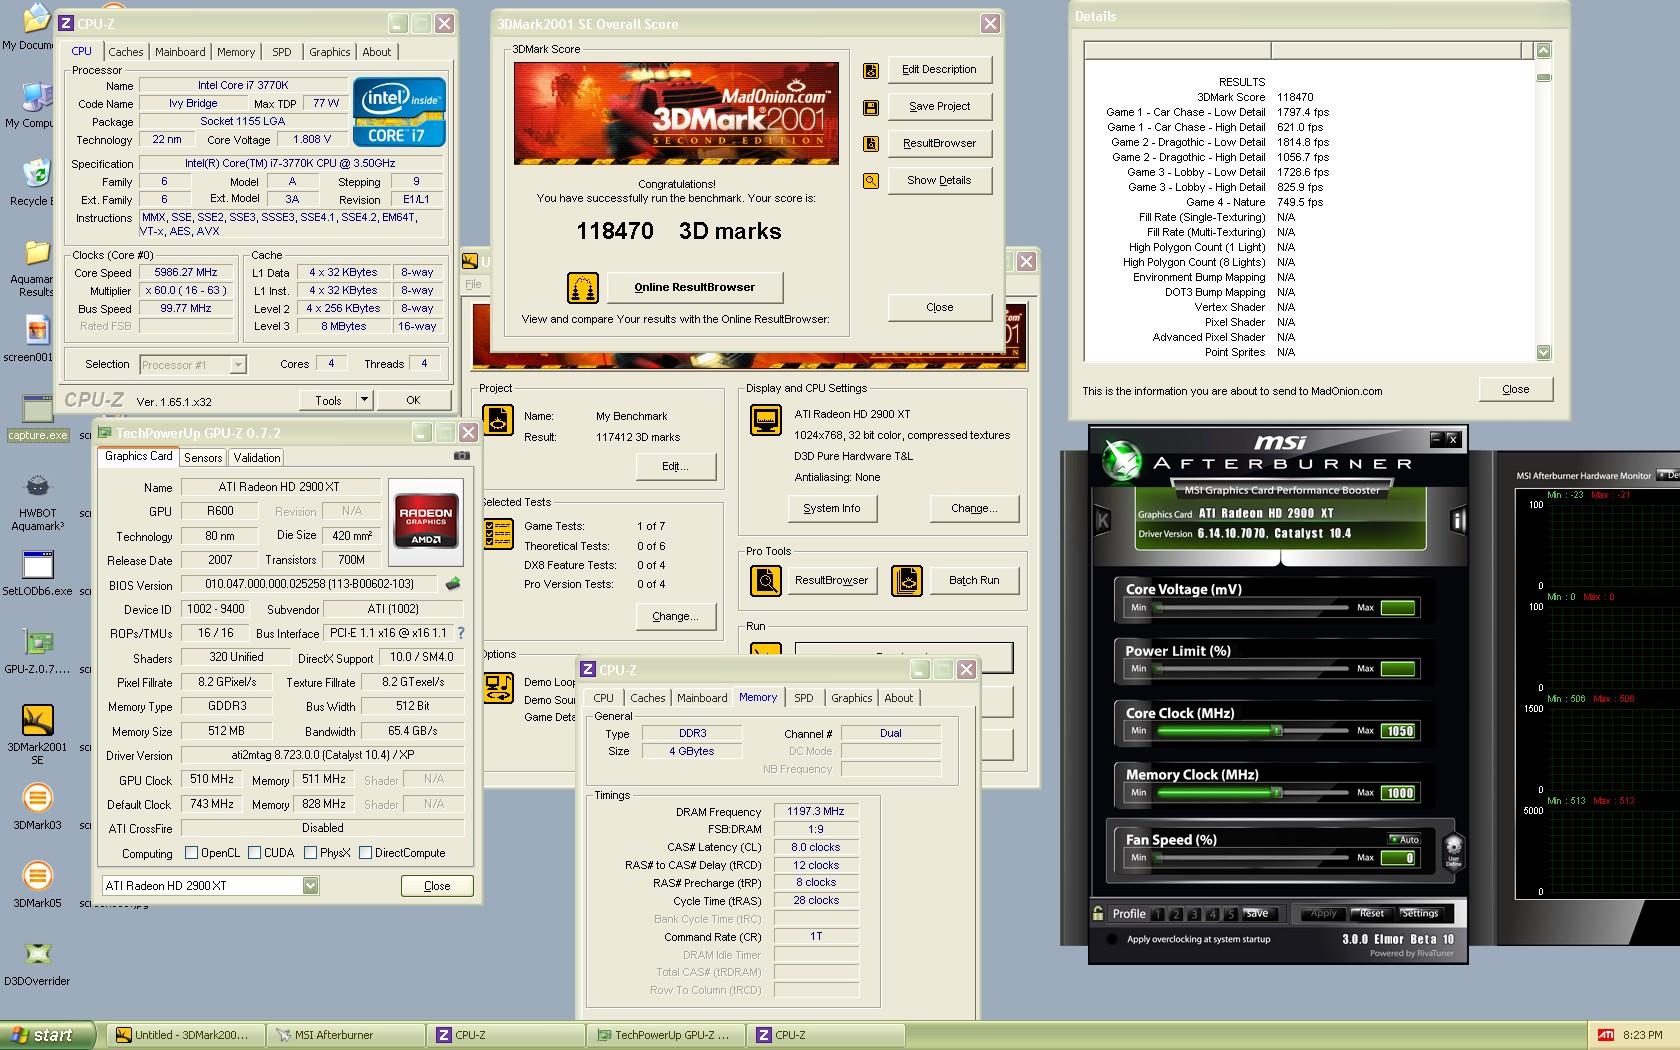Click the GPU-Z screenshot camera icon
The height and width of the screenshot is (1050, 1680).
461,456
